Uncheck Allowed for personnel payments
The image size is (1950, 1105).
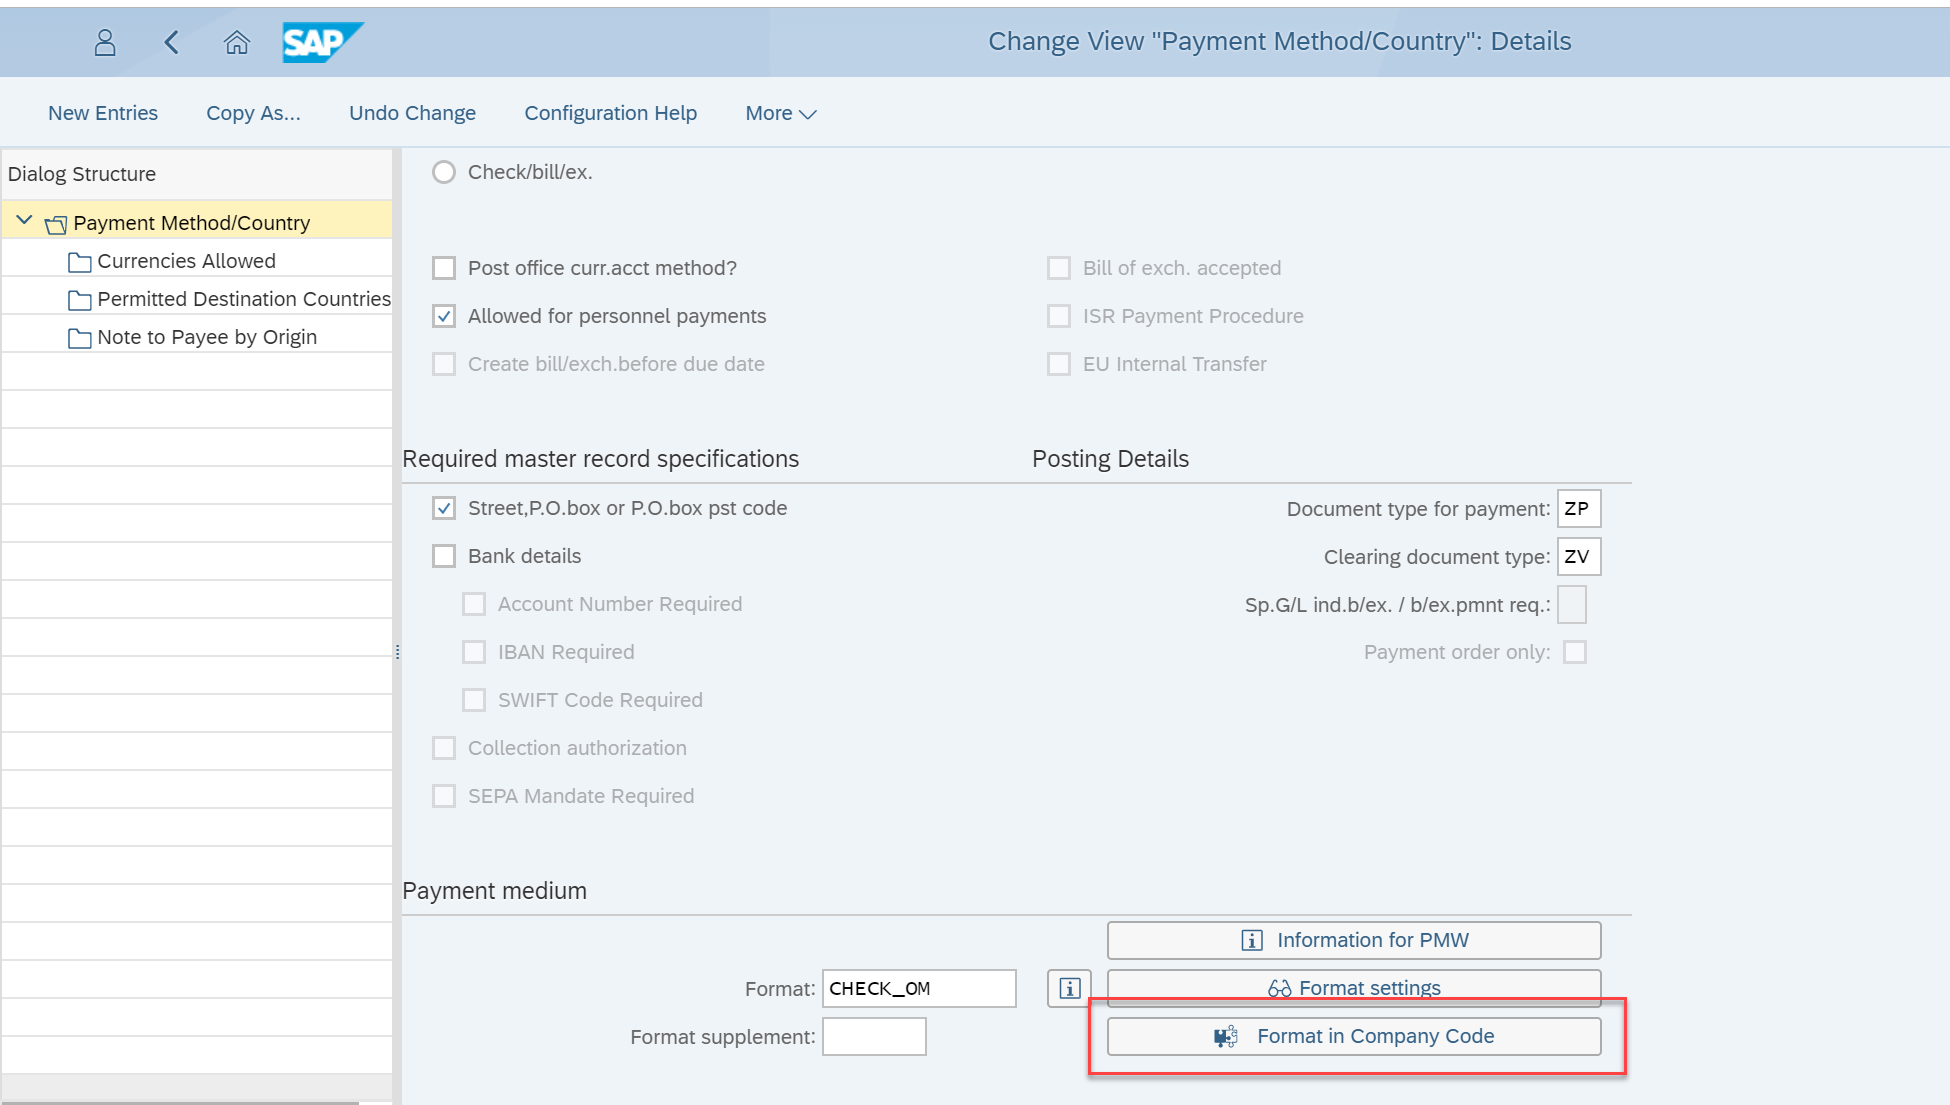click(x=444, y=316)
